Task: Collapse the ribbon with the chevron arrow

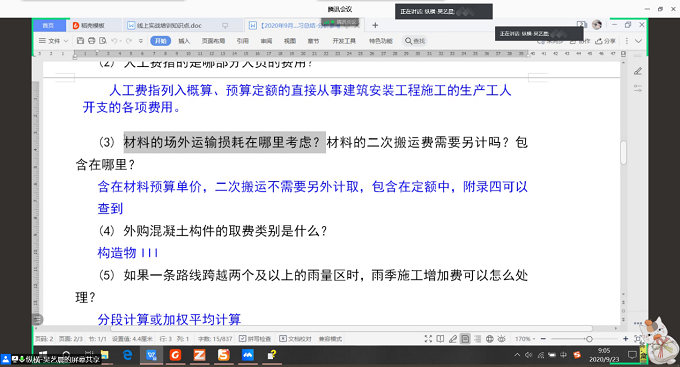Action: click(638, 41)
